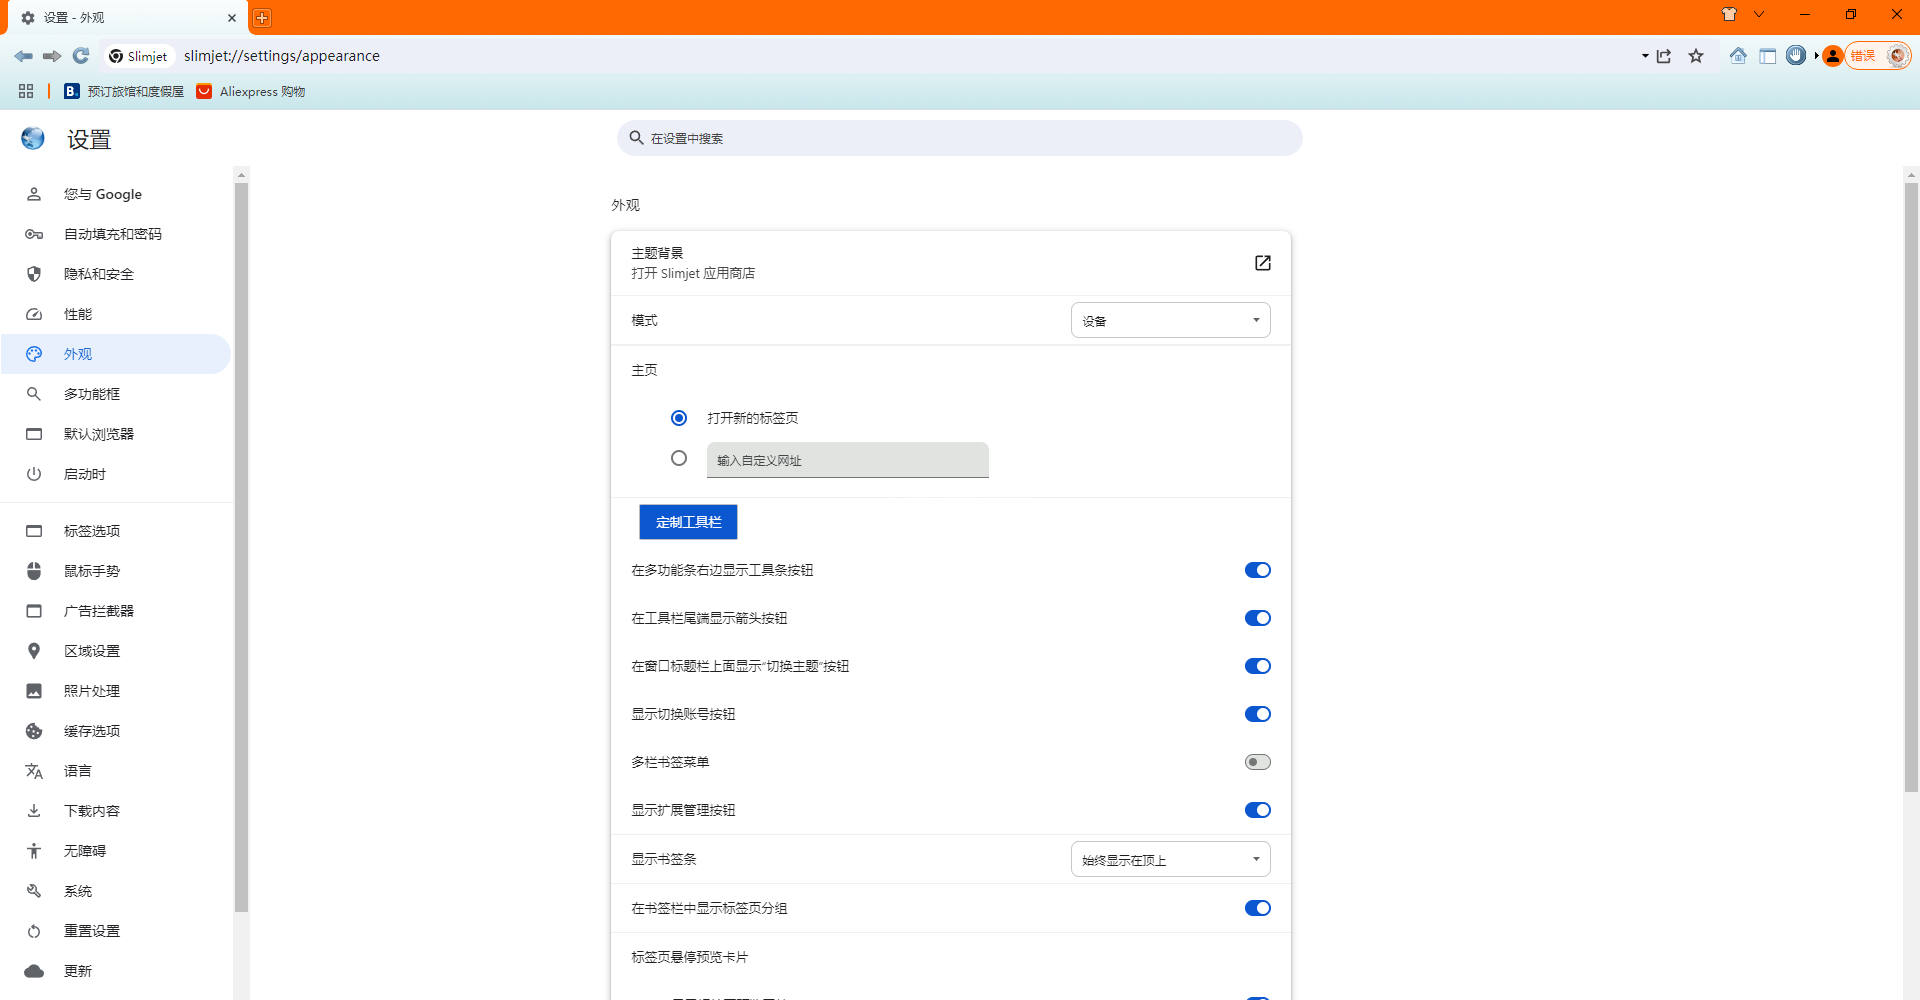Toggle 显示扩展管理按钮 switch
The height and width of the screenshot is (1000, 1920).
coord(1257,810)
